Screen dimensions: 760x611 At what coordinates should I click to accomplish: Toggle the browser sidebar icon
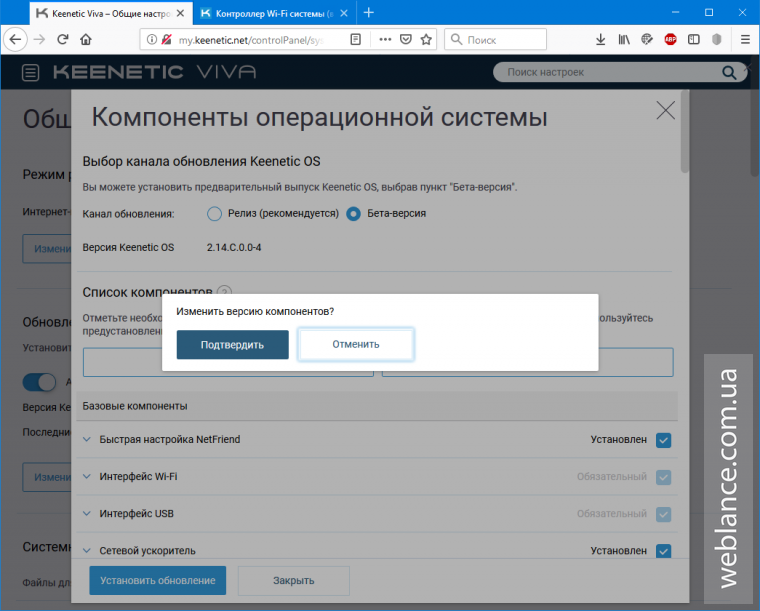[x=694, y=39]
